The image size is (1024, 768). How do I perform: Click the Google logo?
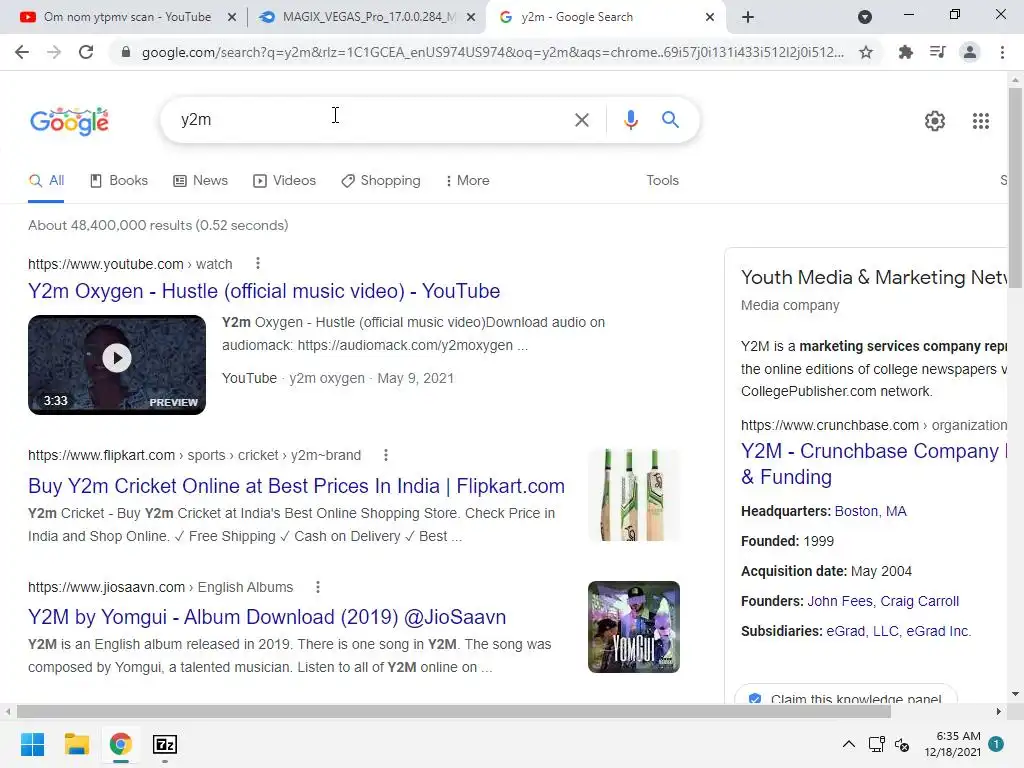click(69, 121)
